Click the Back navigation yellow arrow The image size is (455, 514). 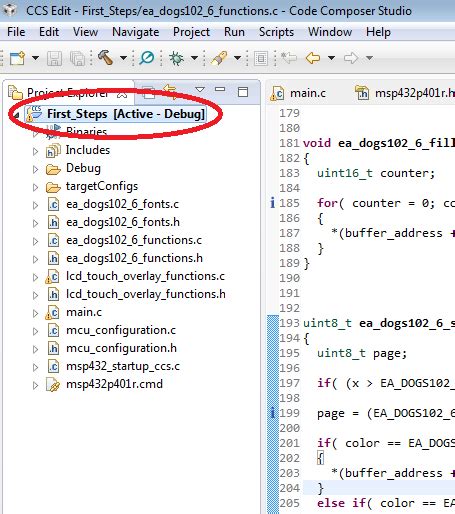313,58
